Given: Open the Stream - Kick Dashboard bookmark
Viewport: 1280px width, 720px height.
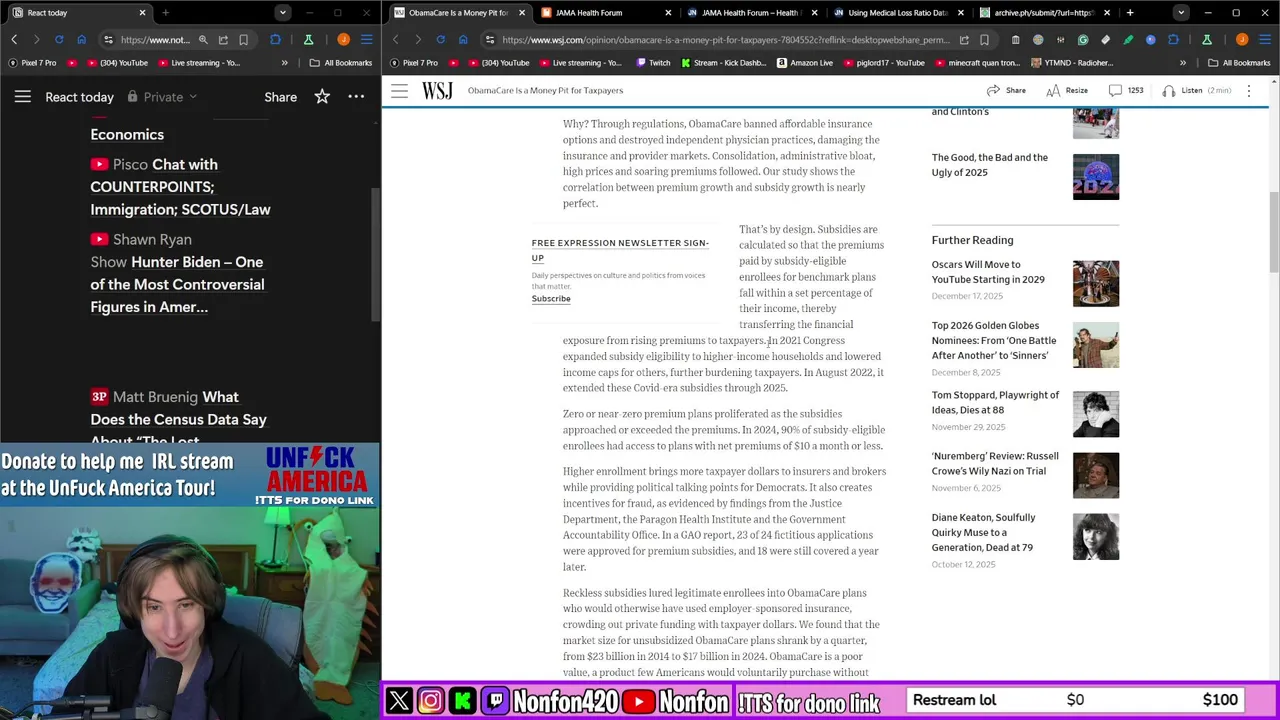Looking at the screenshot, I should click(724, 62).
